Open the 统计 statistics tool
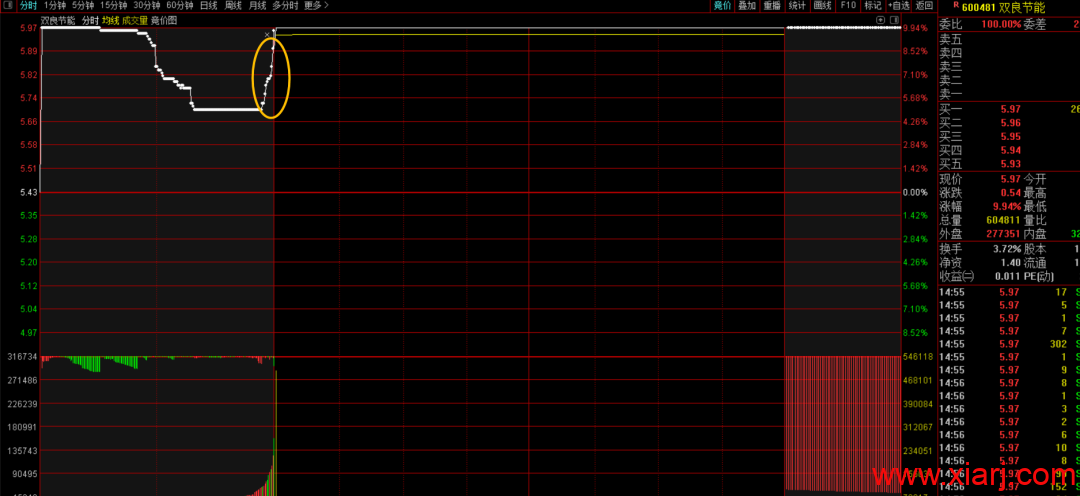The width and height of the screenshot is (1080, 496). point(797,6)
